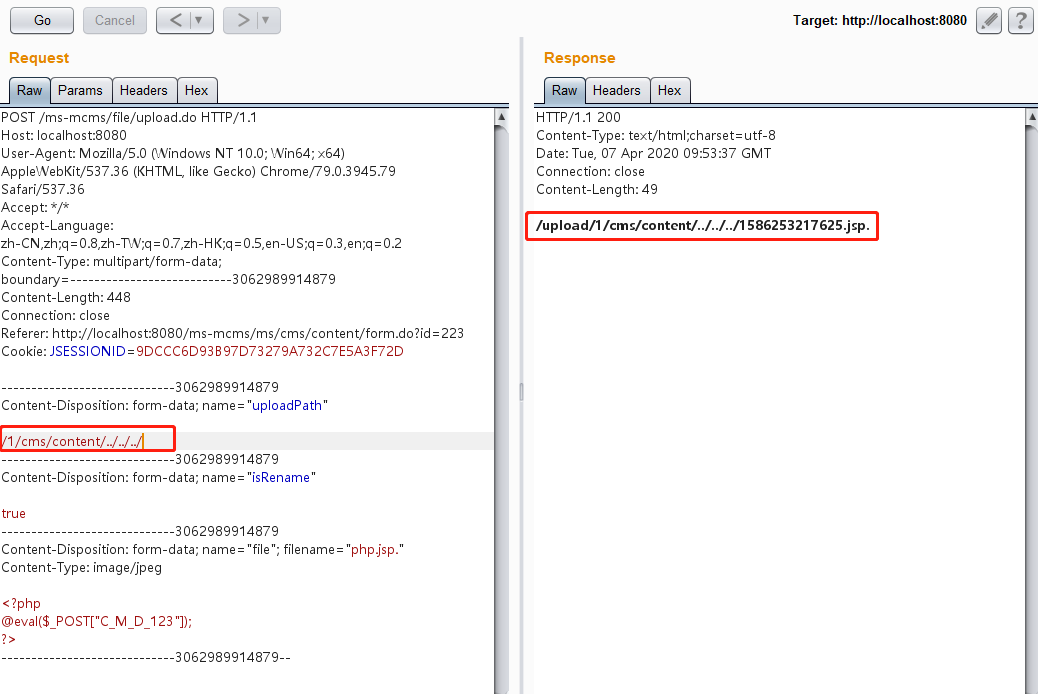The width and height of the screenshot is (1038, 694).
Task: Click the 'true' isRename value
Action: (13, 513)
